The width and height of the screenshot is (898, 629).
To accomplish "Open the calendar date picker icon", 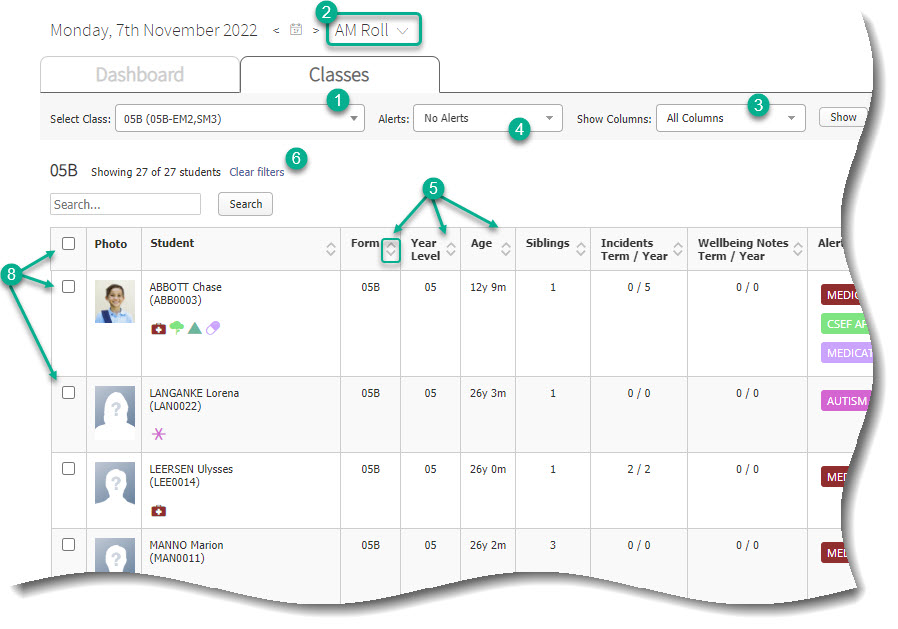I will pyautogui.click(x=296, y=29).
